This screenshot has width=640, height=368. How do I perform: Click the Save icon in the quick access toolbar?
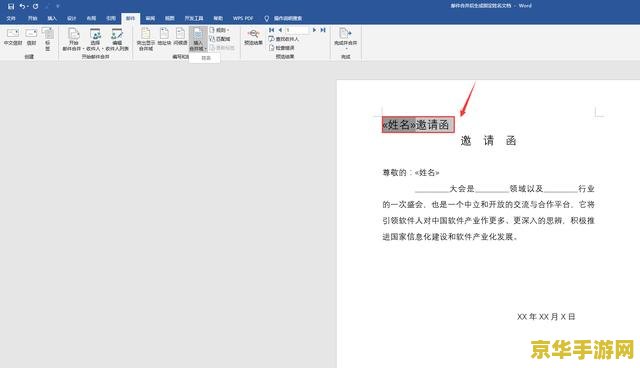pos(11,6)
